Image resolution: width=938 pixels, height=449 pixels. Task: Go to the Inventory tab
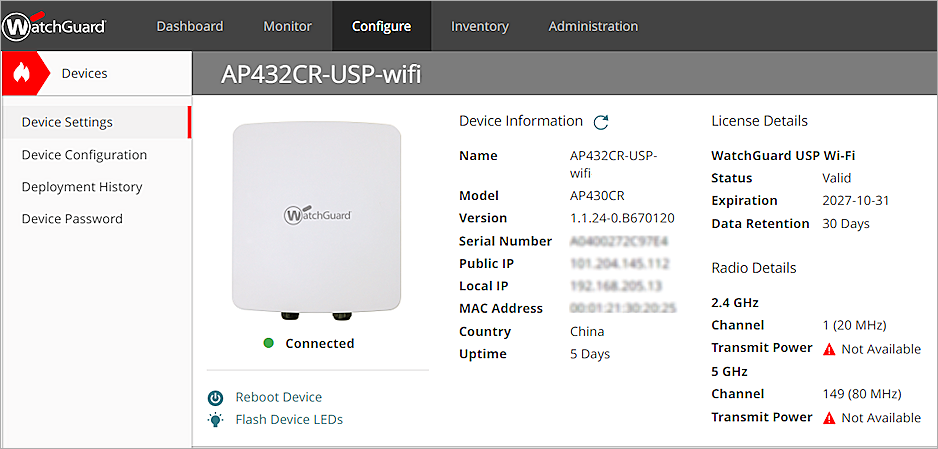(479, 26)
